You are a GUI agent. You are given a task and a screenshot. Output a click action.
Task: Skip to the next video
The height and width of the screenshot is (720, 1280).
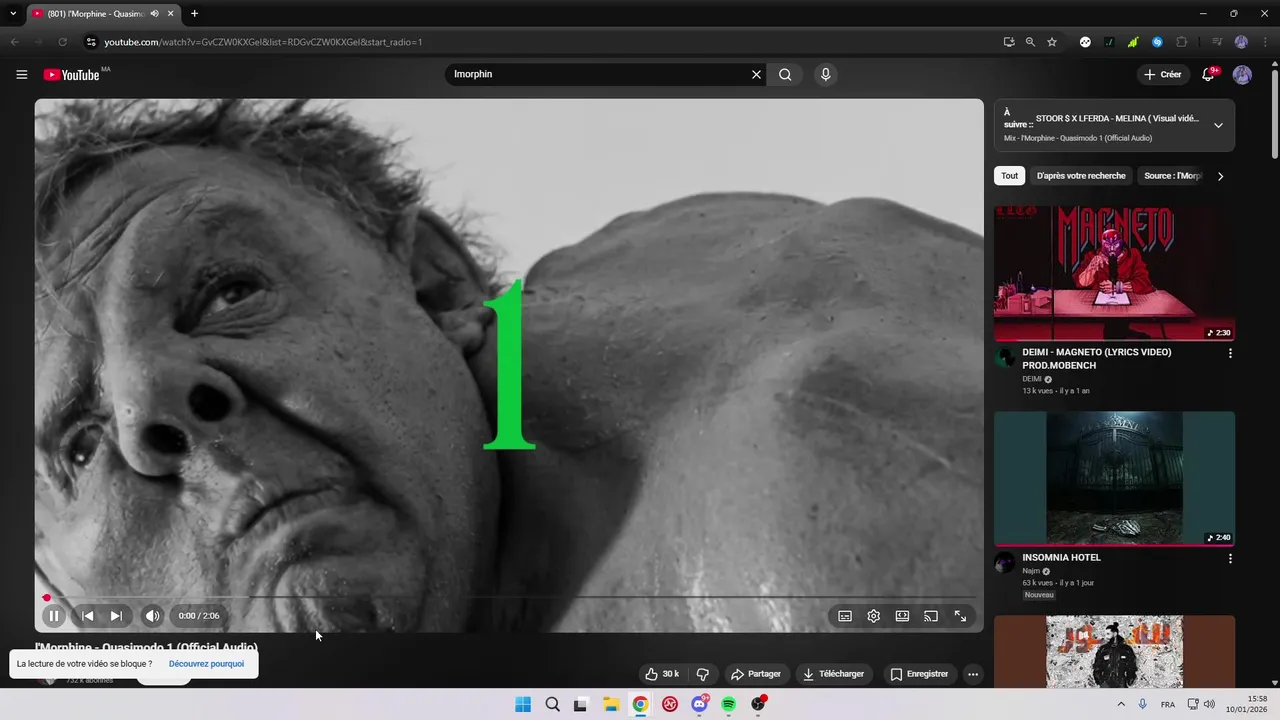point(116,616)
